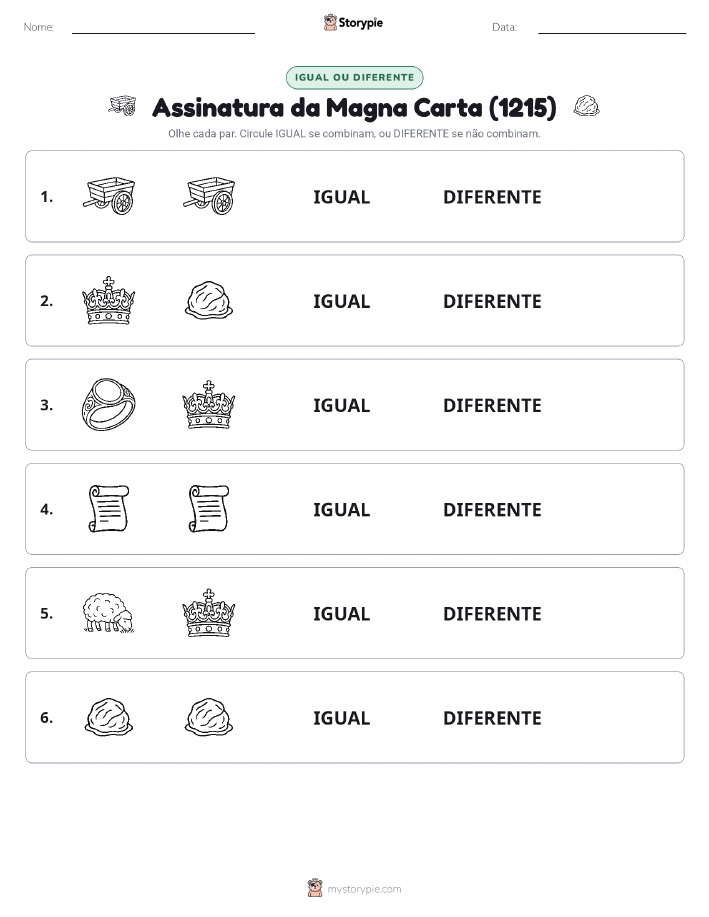Click the first cart image in row 1

(x=109, y=196)
